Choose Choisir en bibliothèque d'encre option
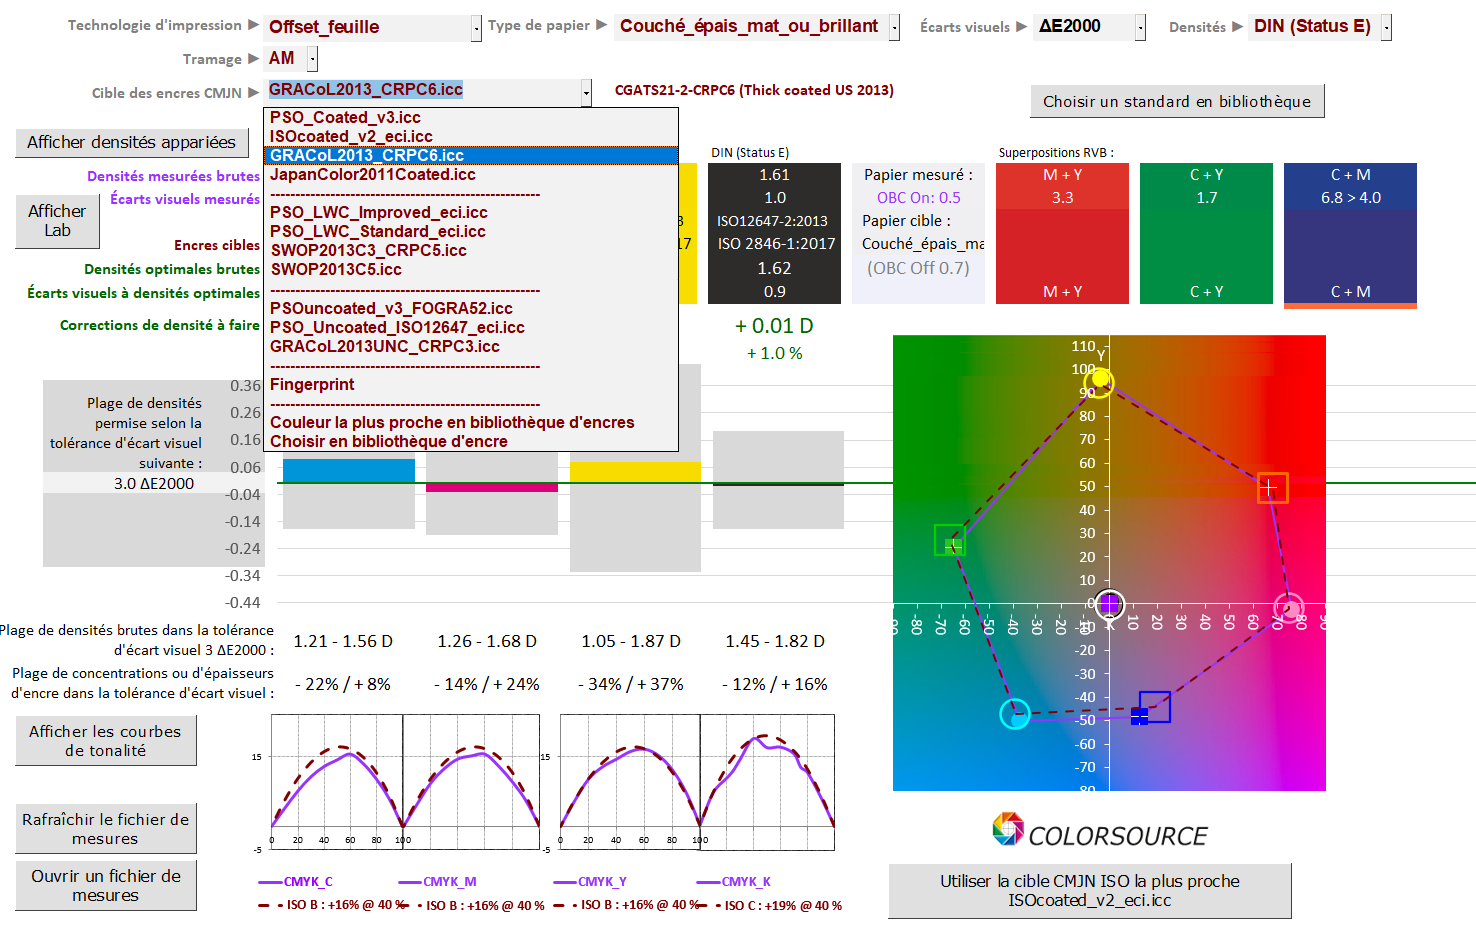The width and height of the screenshot is (1476, 932). click(471, 442)
